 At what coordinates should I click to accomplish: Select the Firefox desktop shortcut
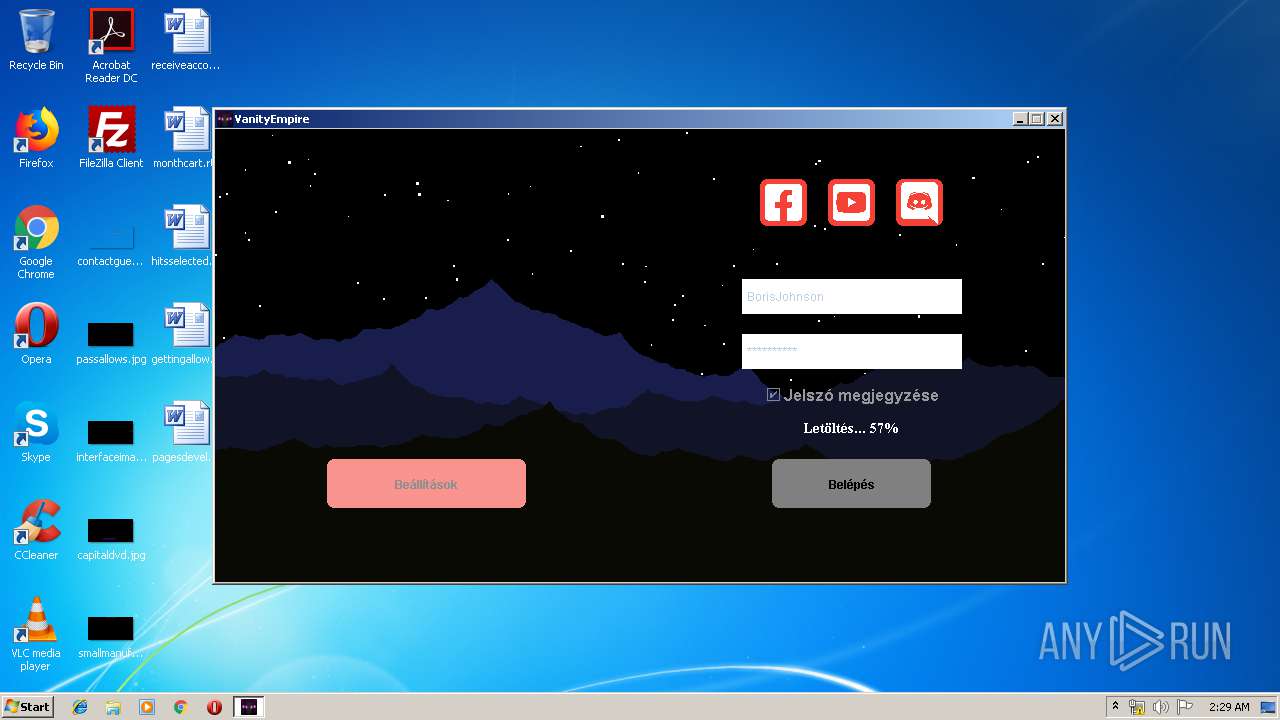pos(36,139)
